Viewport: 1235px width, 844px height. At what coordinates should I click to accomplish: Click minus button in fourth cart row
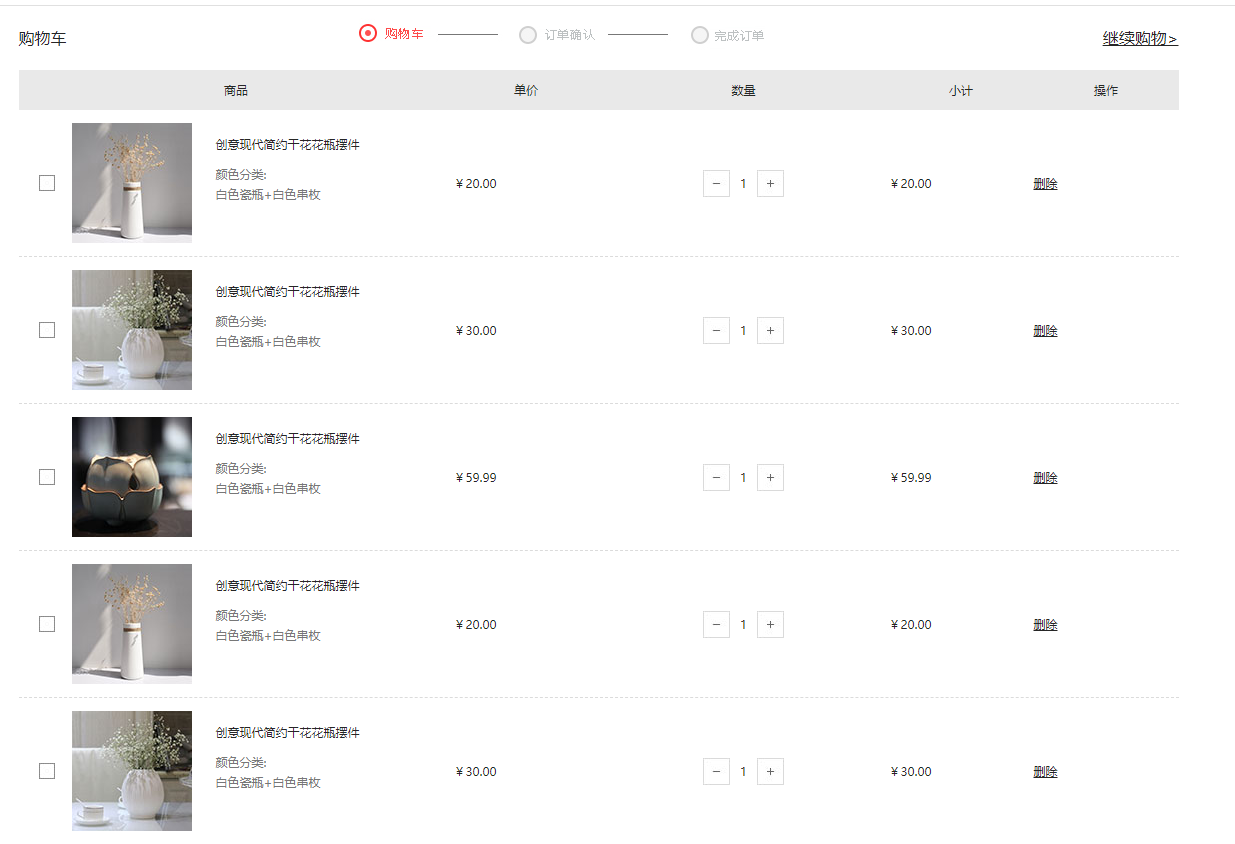pos(716,624)
